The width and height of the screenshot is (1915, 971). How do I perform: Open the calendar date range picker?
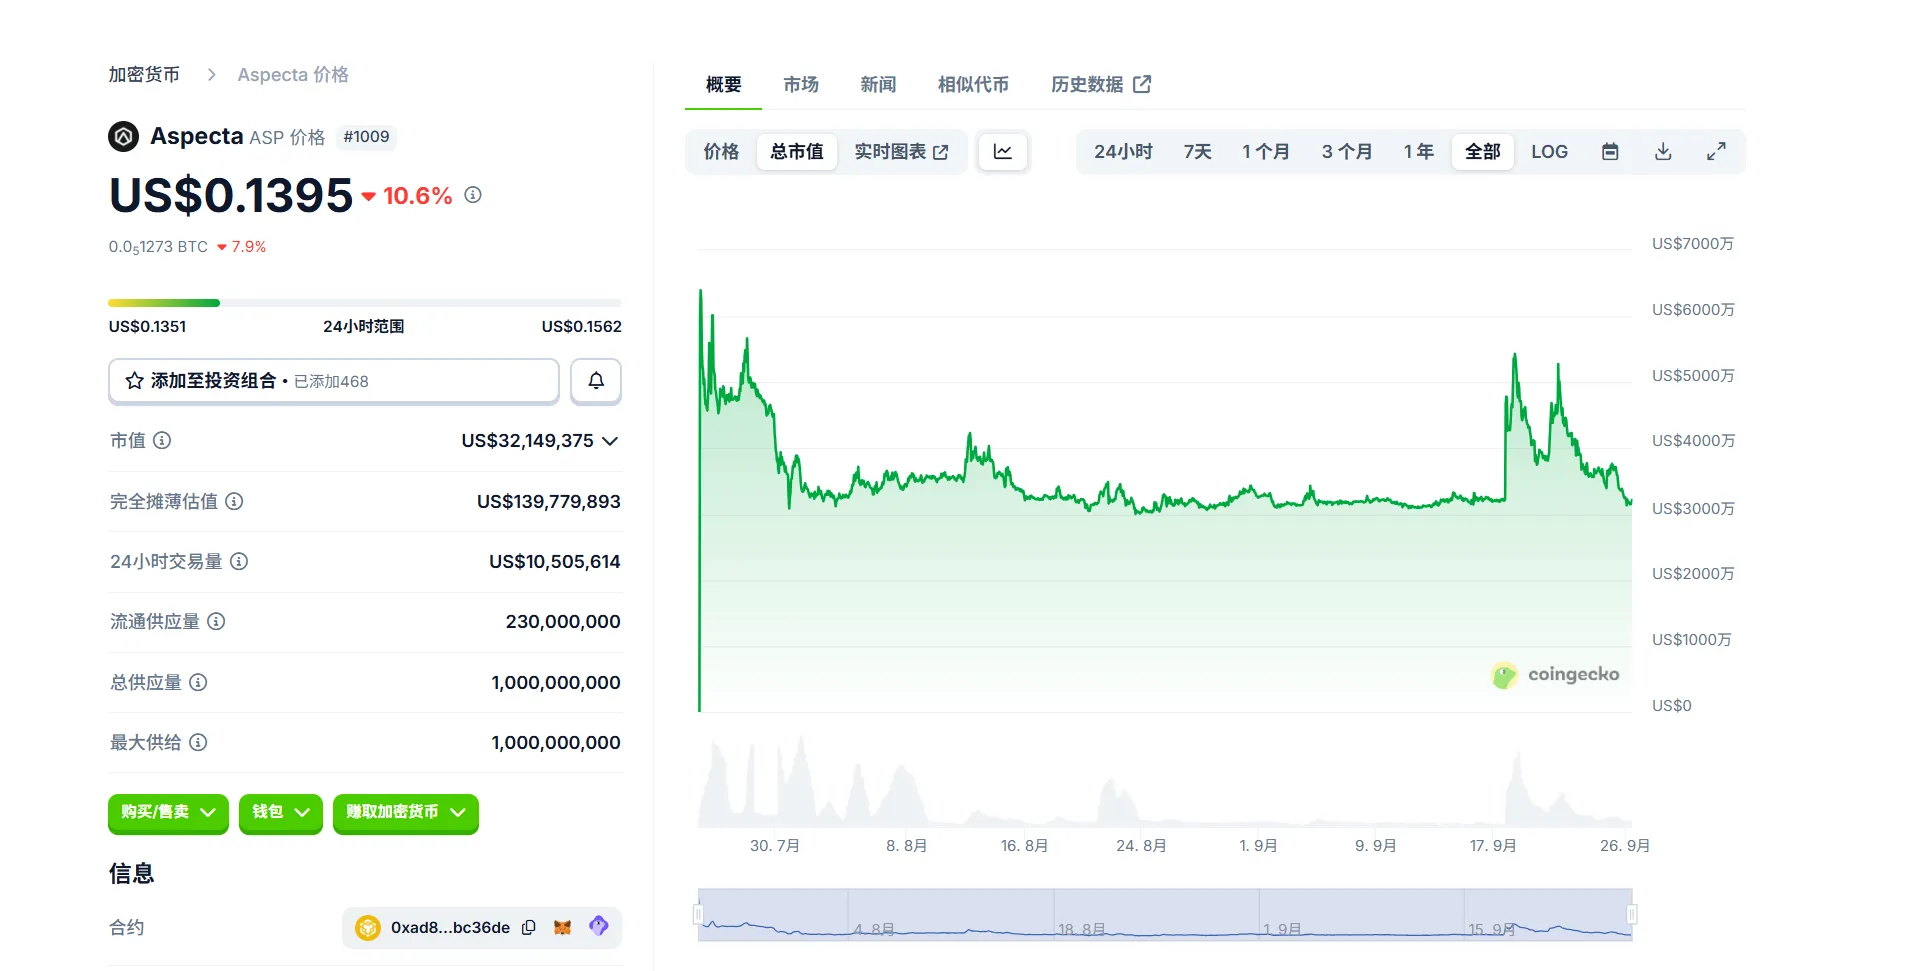[1610, 152]
